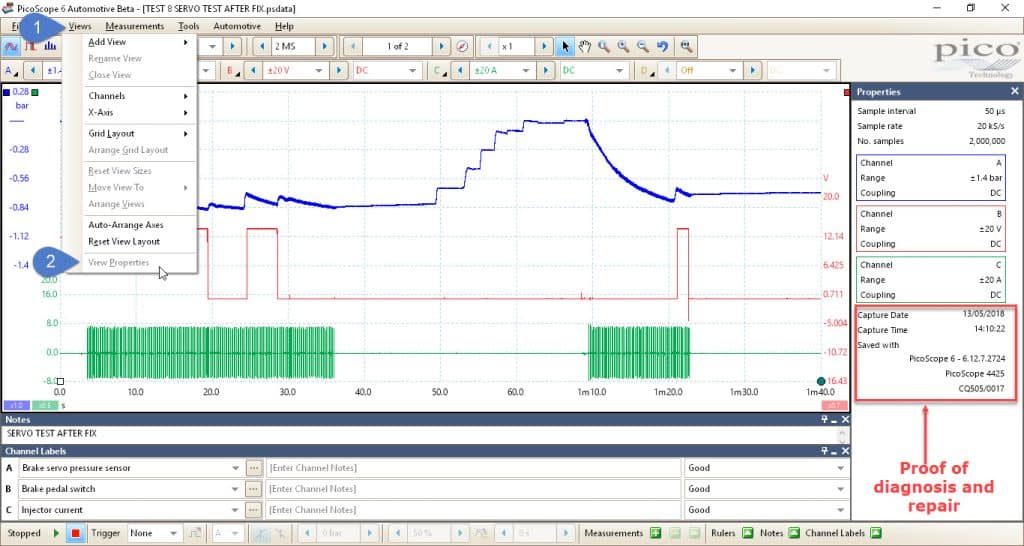This screenshot has width=1024, height=546.
Task: Open the Automotive menu
Action: tap(237, 26)
